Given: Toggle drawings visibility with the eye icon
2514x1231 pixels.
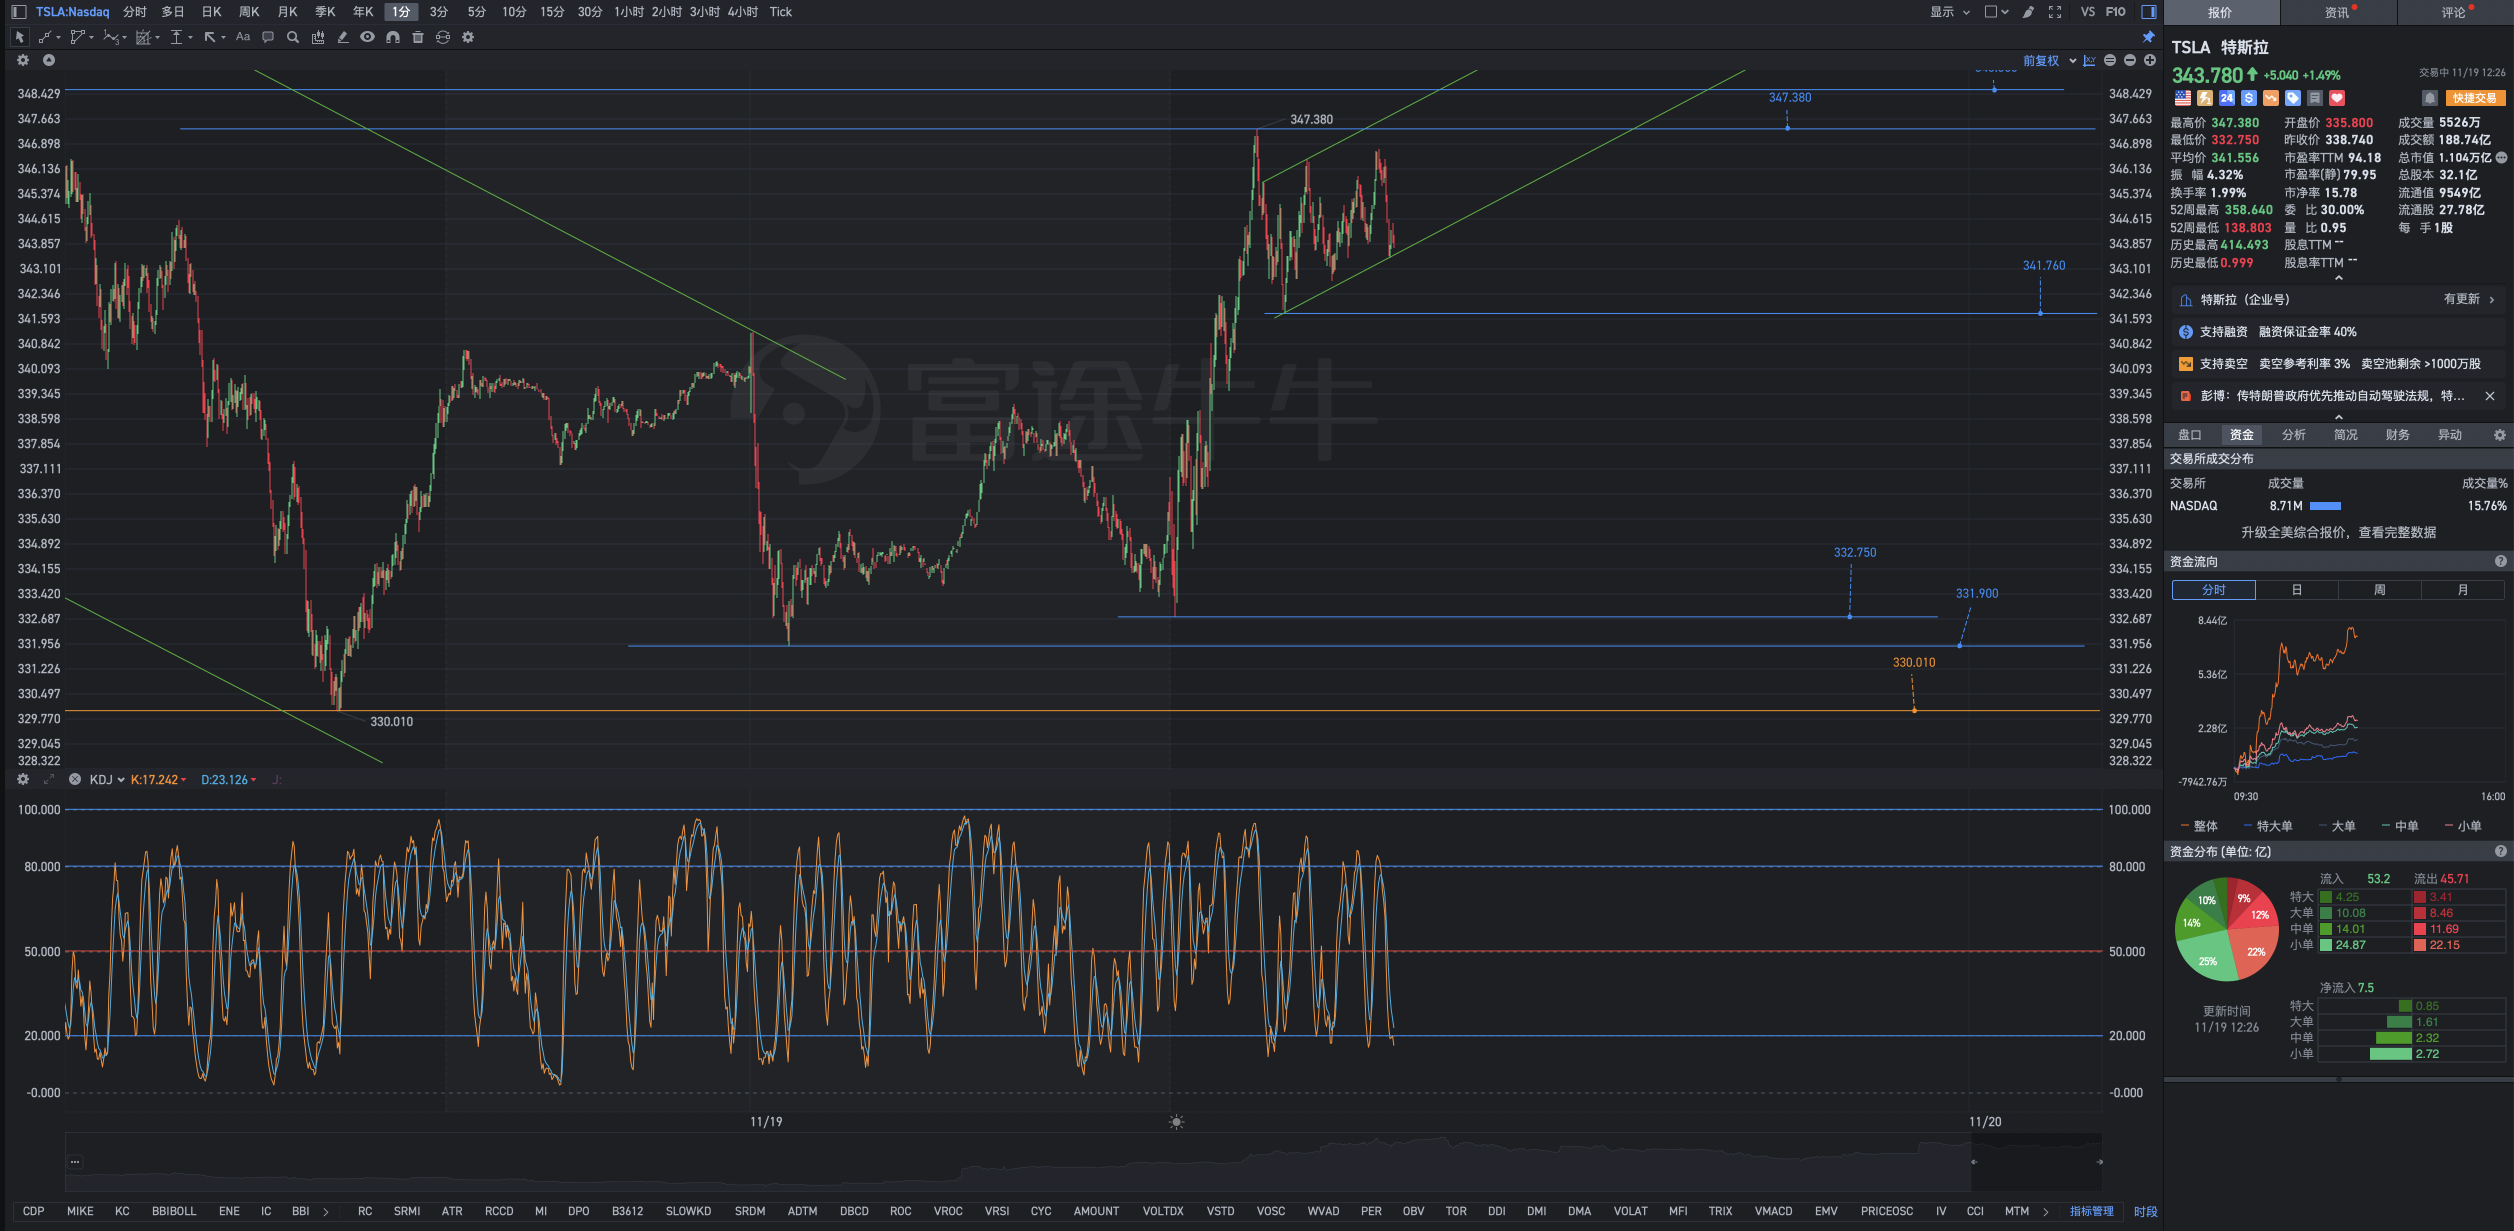Looking at the screenshot, I should click(368, 37).
